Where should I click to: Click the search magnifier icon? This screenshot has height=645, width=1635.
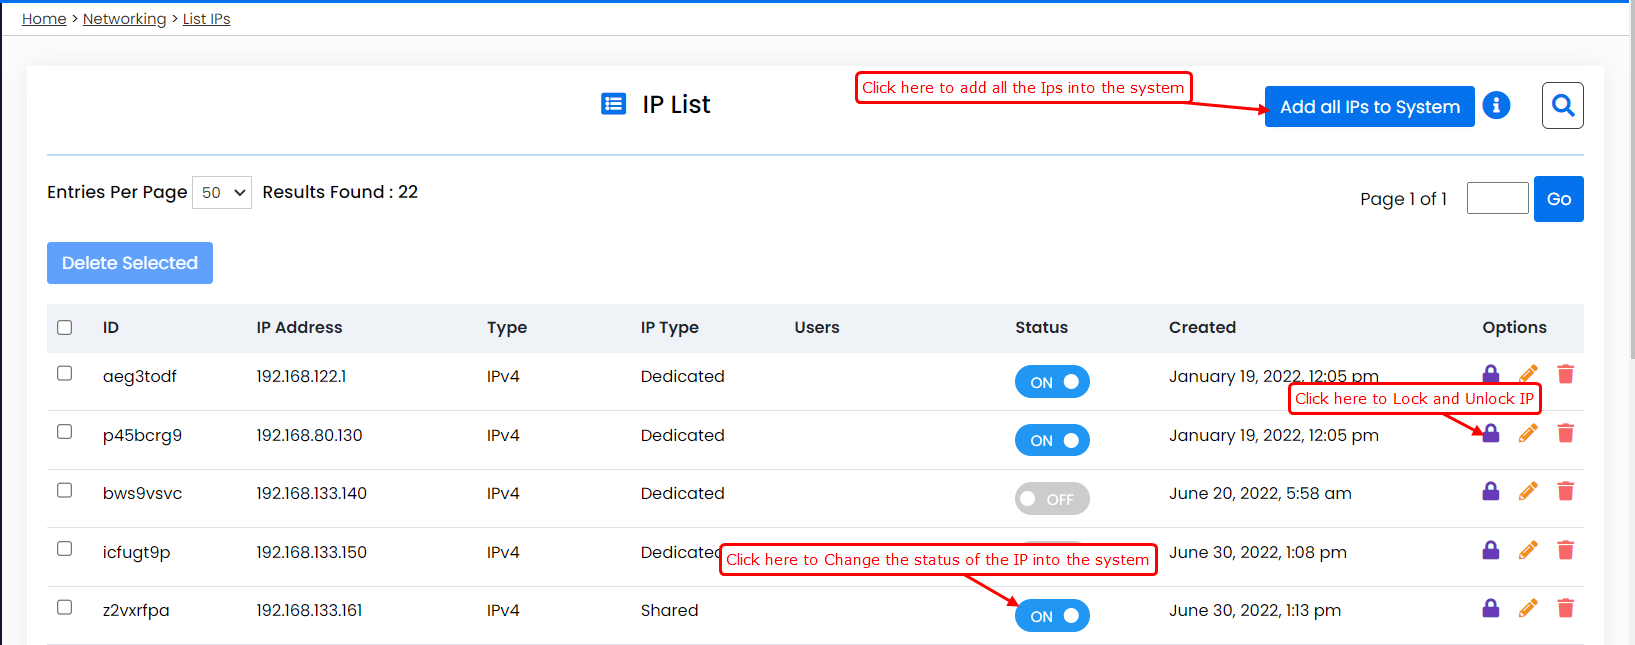(1562, 105)
